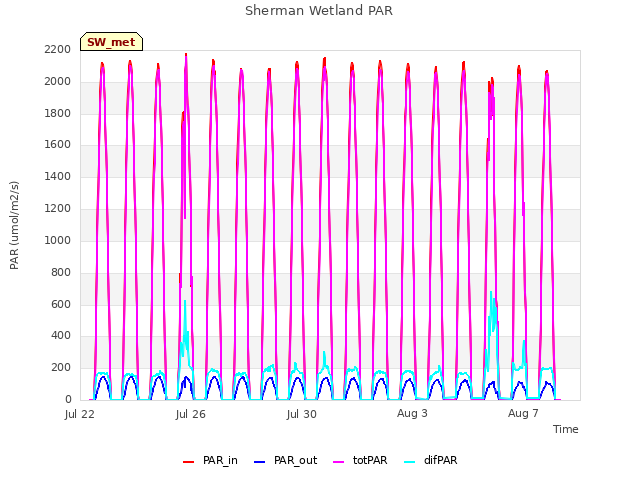Image resolution: width=640 pixels, height=480 pixels.
Task: Click the Jul 26 x-axis tick label
Action: [x=191, y=414]
